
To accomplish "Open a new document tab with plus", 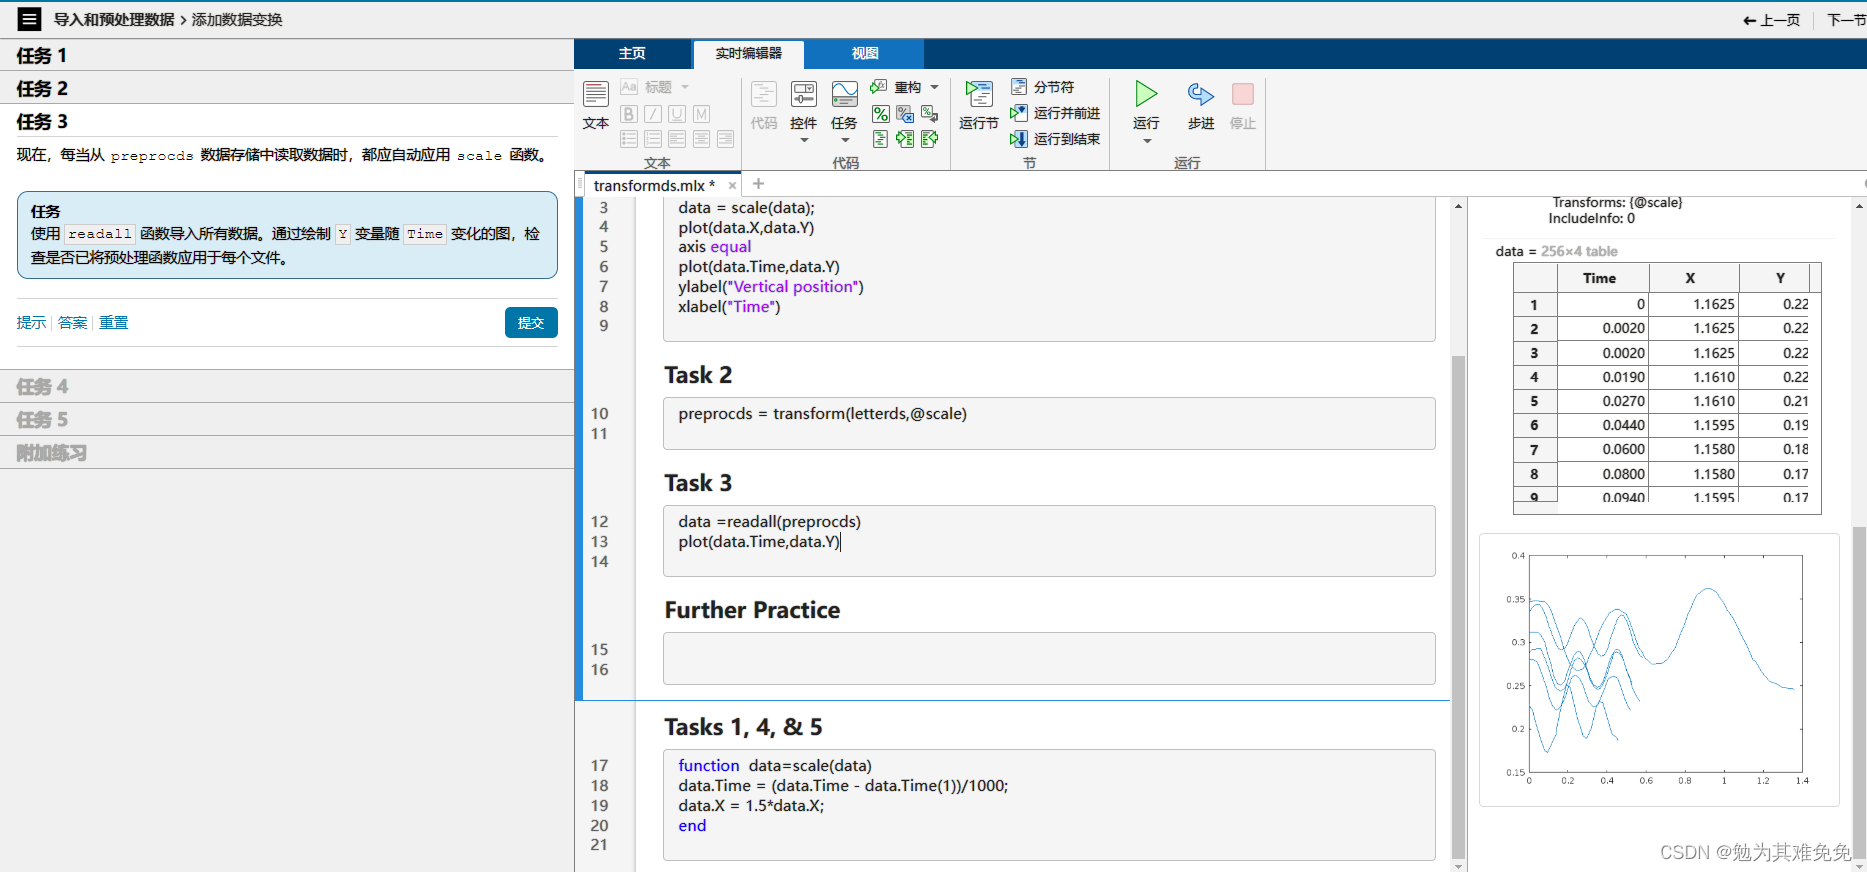I will click(x=758, y=183).
